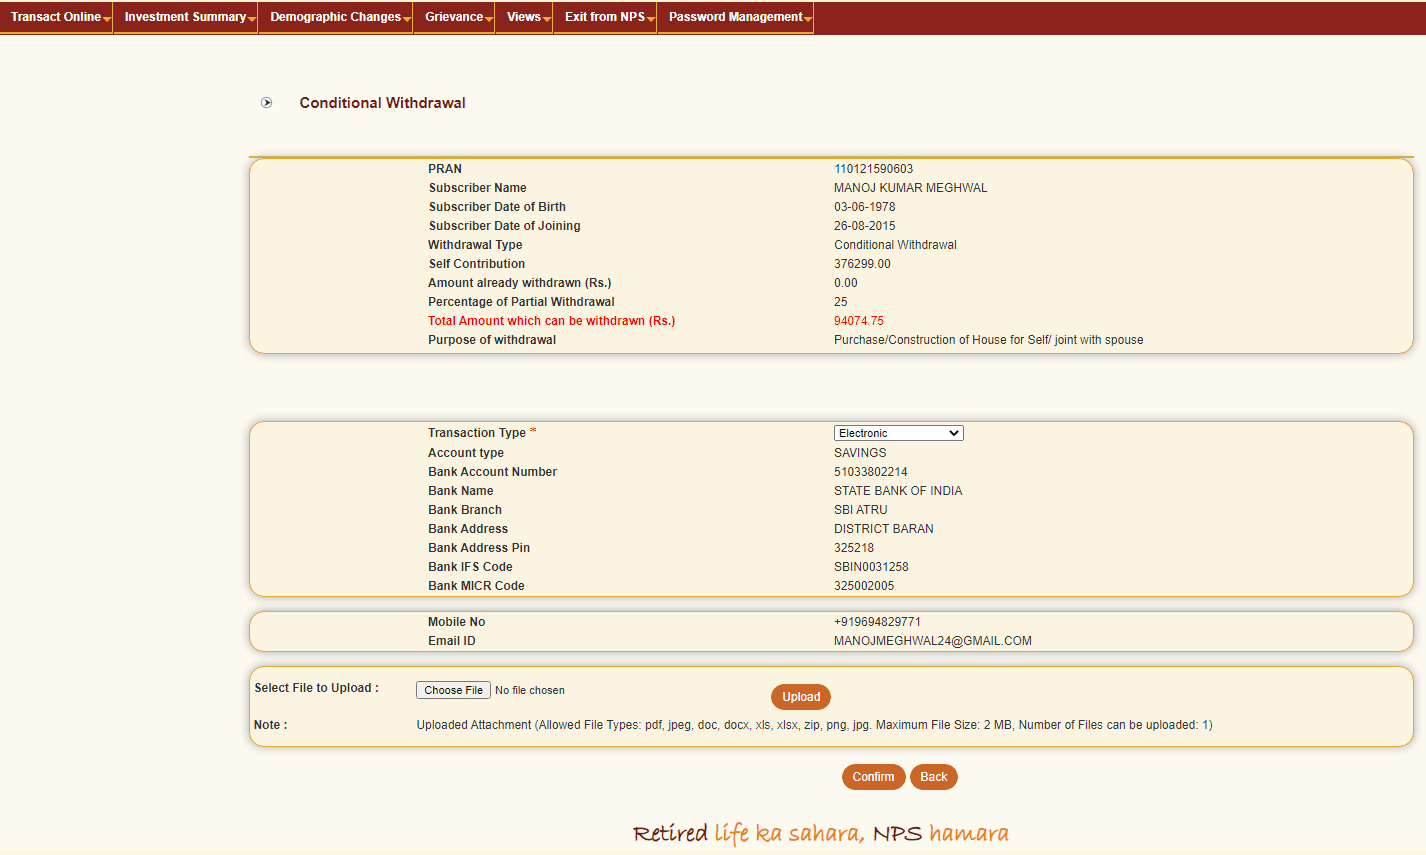Viewport: 1426px width, 855px height.
Task: Click the red Total Amount withdrawable text
Action: click(x=551, y=320)
